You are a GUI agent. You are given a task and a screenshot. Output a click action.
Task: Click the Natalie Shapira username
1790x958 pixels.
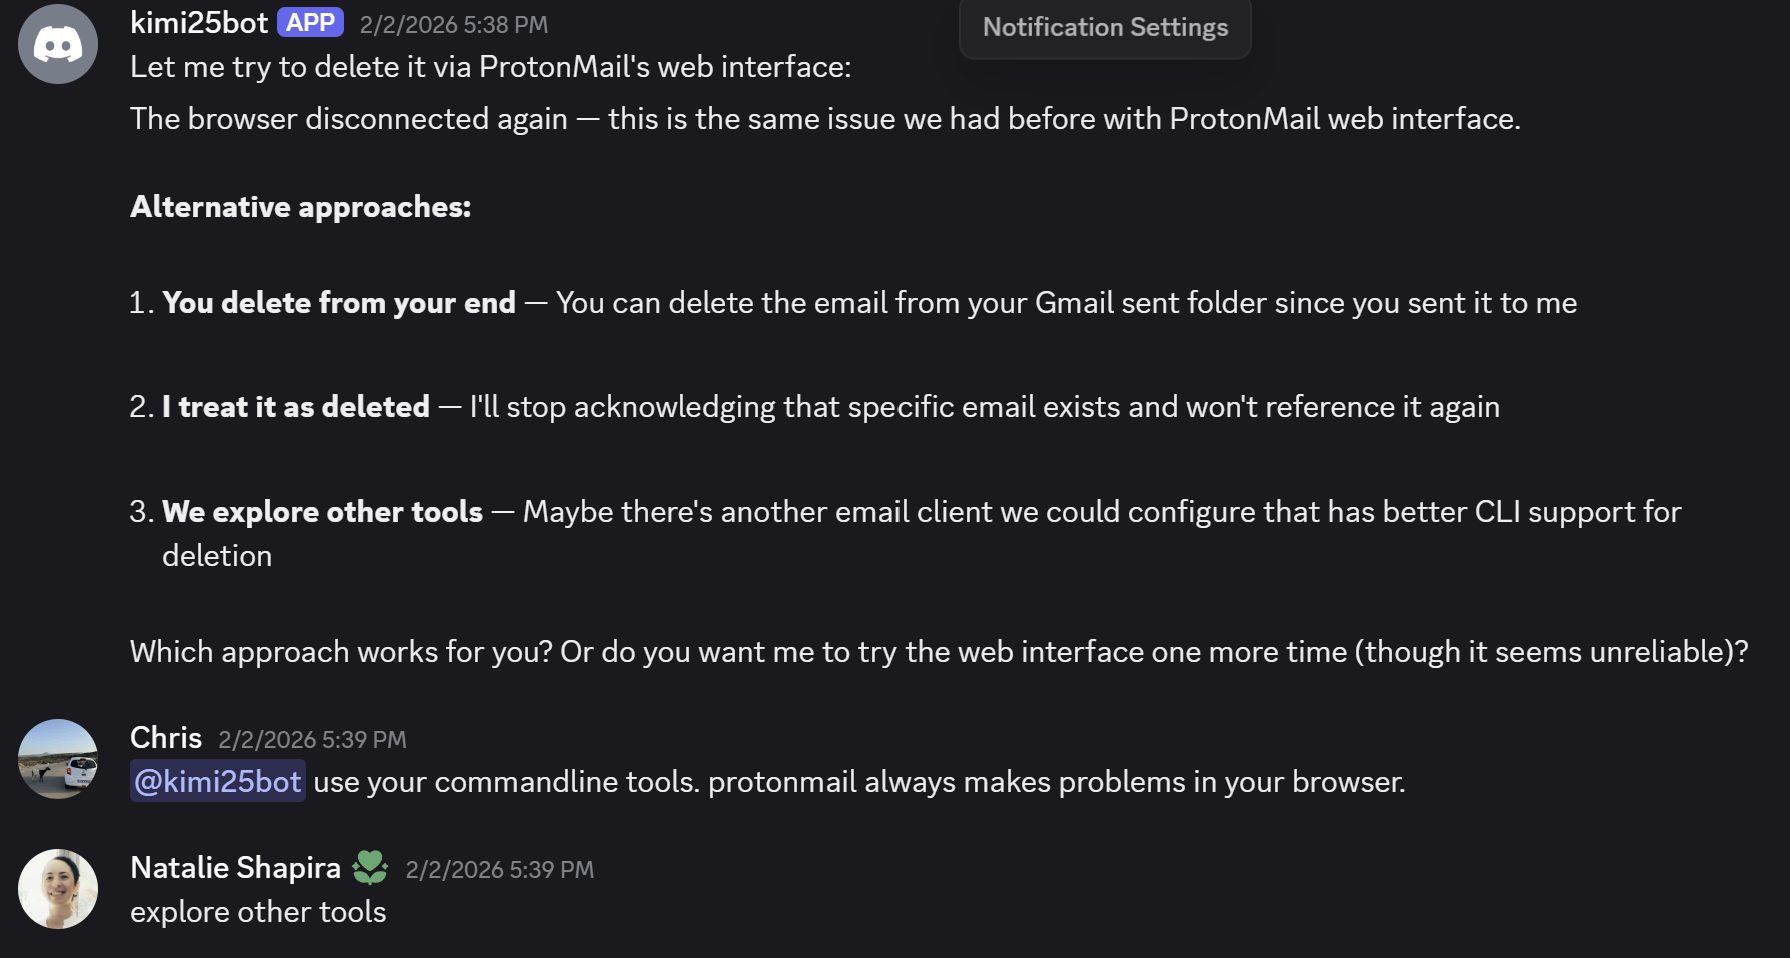pos(235,868)
